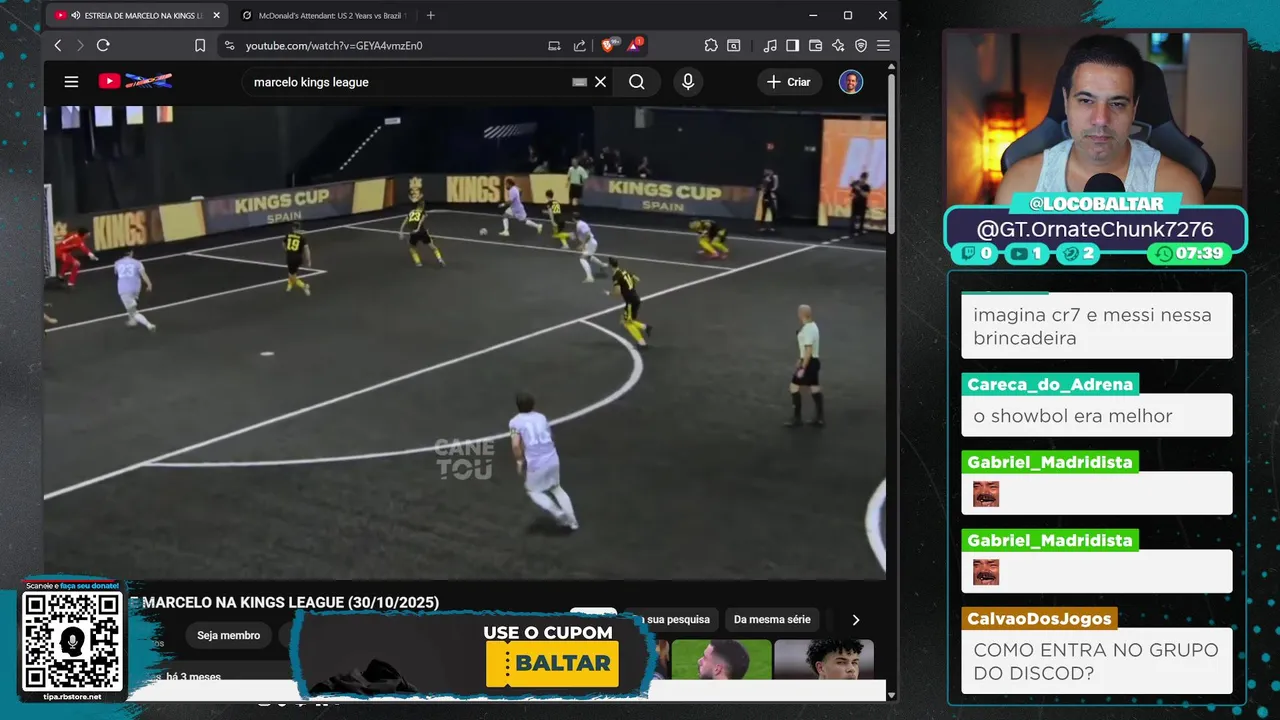Viewport: 1280px width, 720px height.
Task: Click the scrollbar down arrow
Action: (x=892, y=695)
